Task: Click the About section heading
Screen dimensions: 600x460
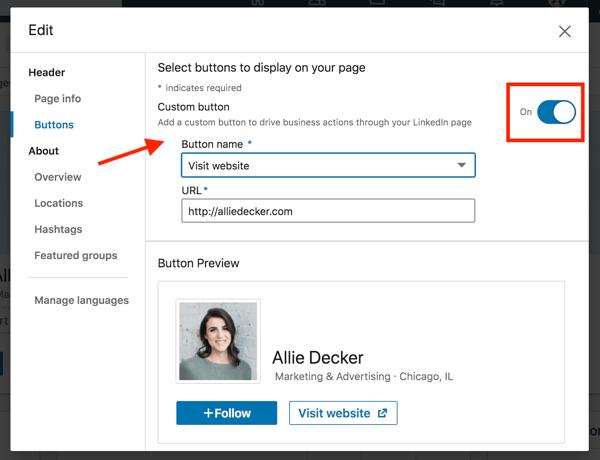Action: (44, 151)
